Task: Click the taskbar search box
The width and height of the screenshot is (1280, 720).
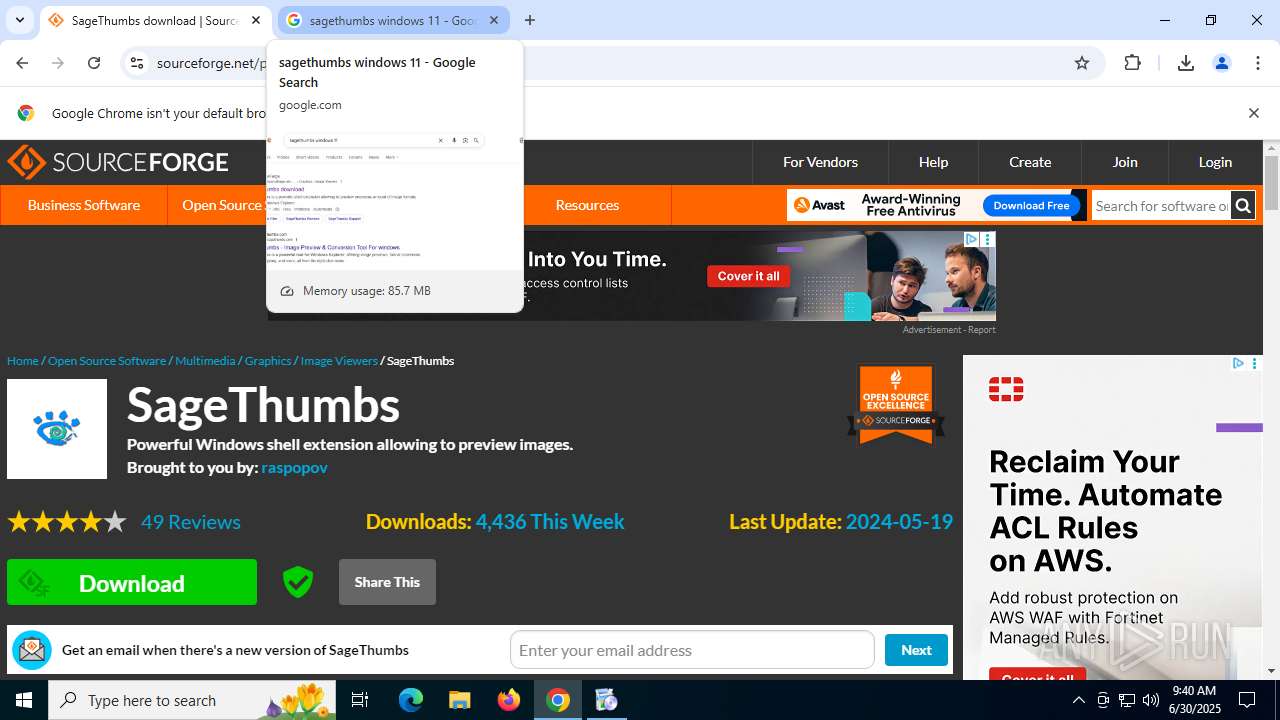Action: 192,700
